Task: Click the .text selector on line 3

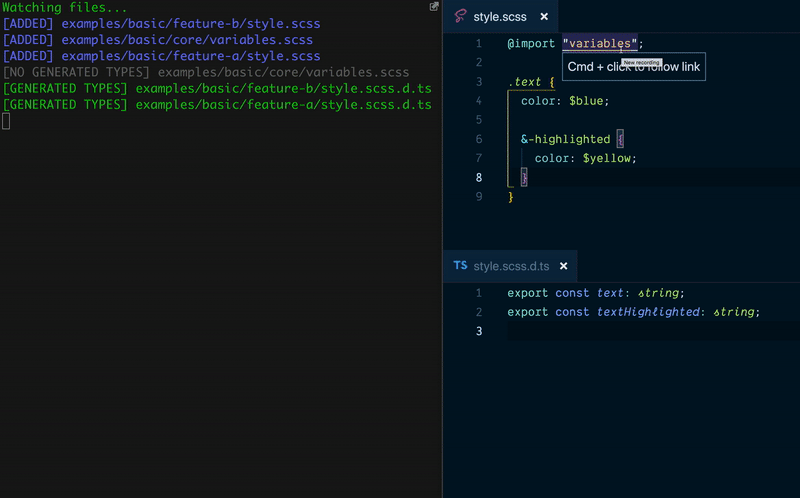Action: (524, 82)
